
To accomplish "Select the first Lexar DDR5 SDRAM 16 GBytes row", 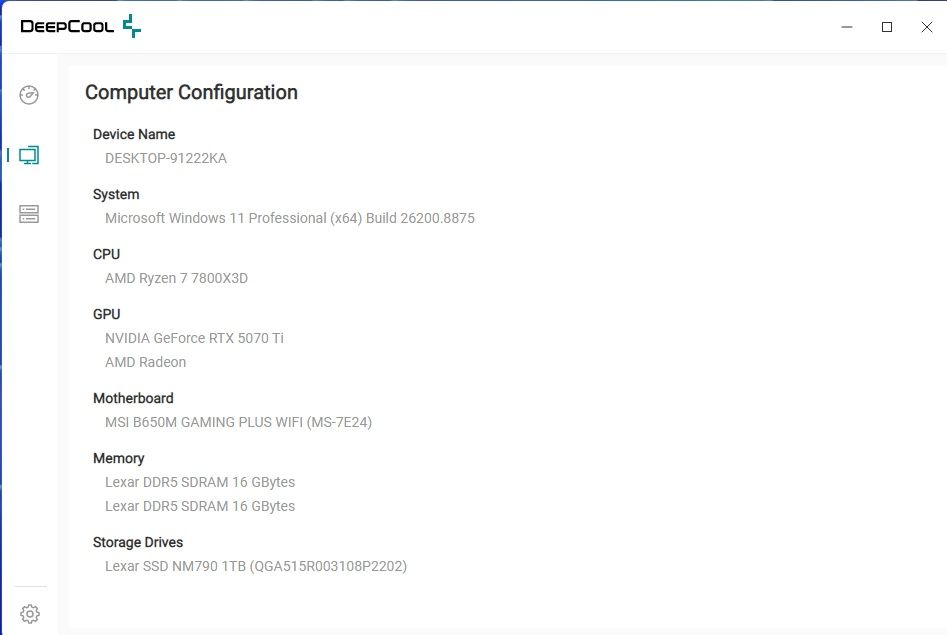I will click(200, 482).
